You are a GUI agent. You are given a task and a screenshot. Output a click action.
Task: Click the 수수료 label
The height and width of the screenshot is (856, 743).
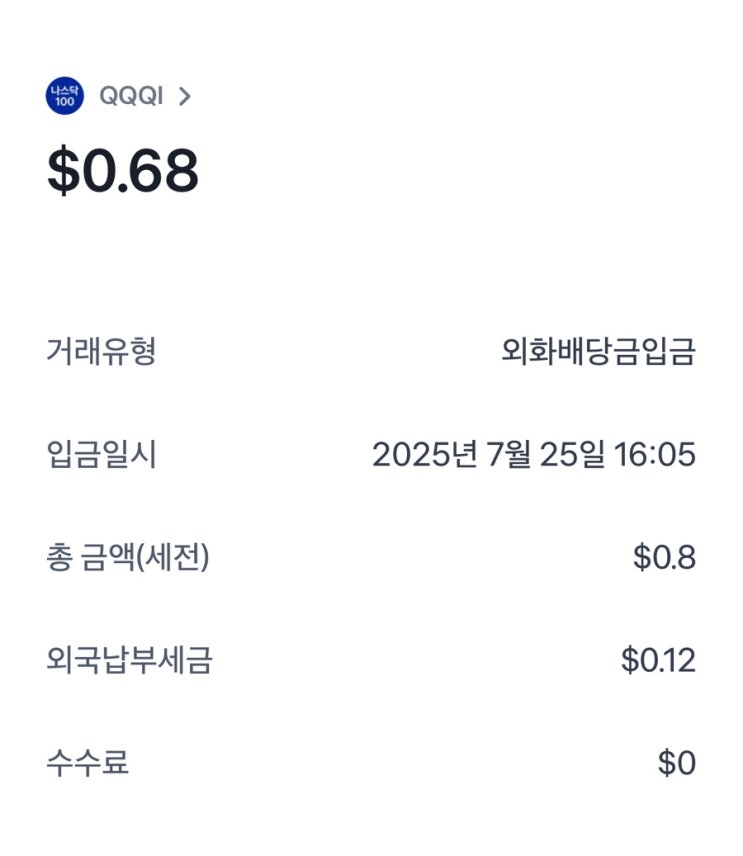point(87,764)
